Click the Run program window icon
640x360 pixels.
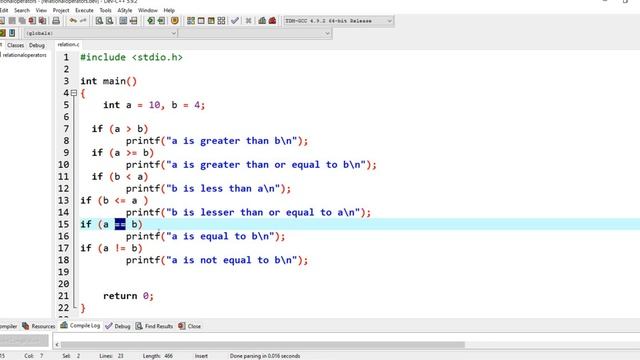pyautogui.click(x=201, y=21)
